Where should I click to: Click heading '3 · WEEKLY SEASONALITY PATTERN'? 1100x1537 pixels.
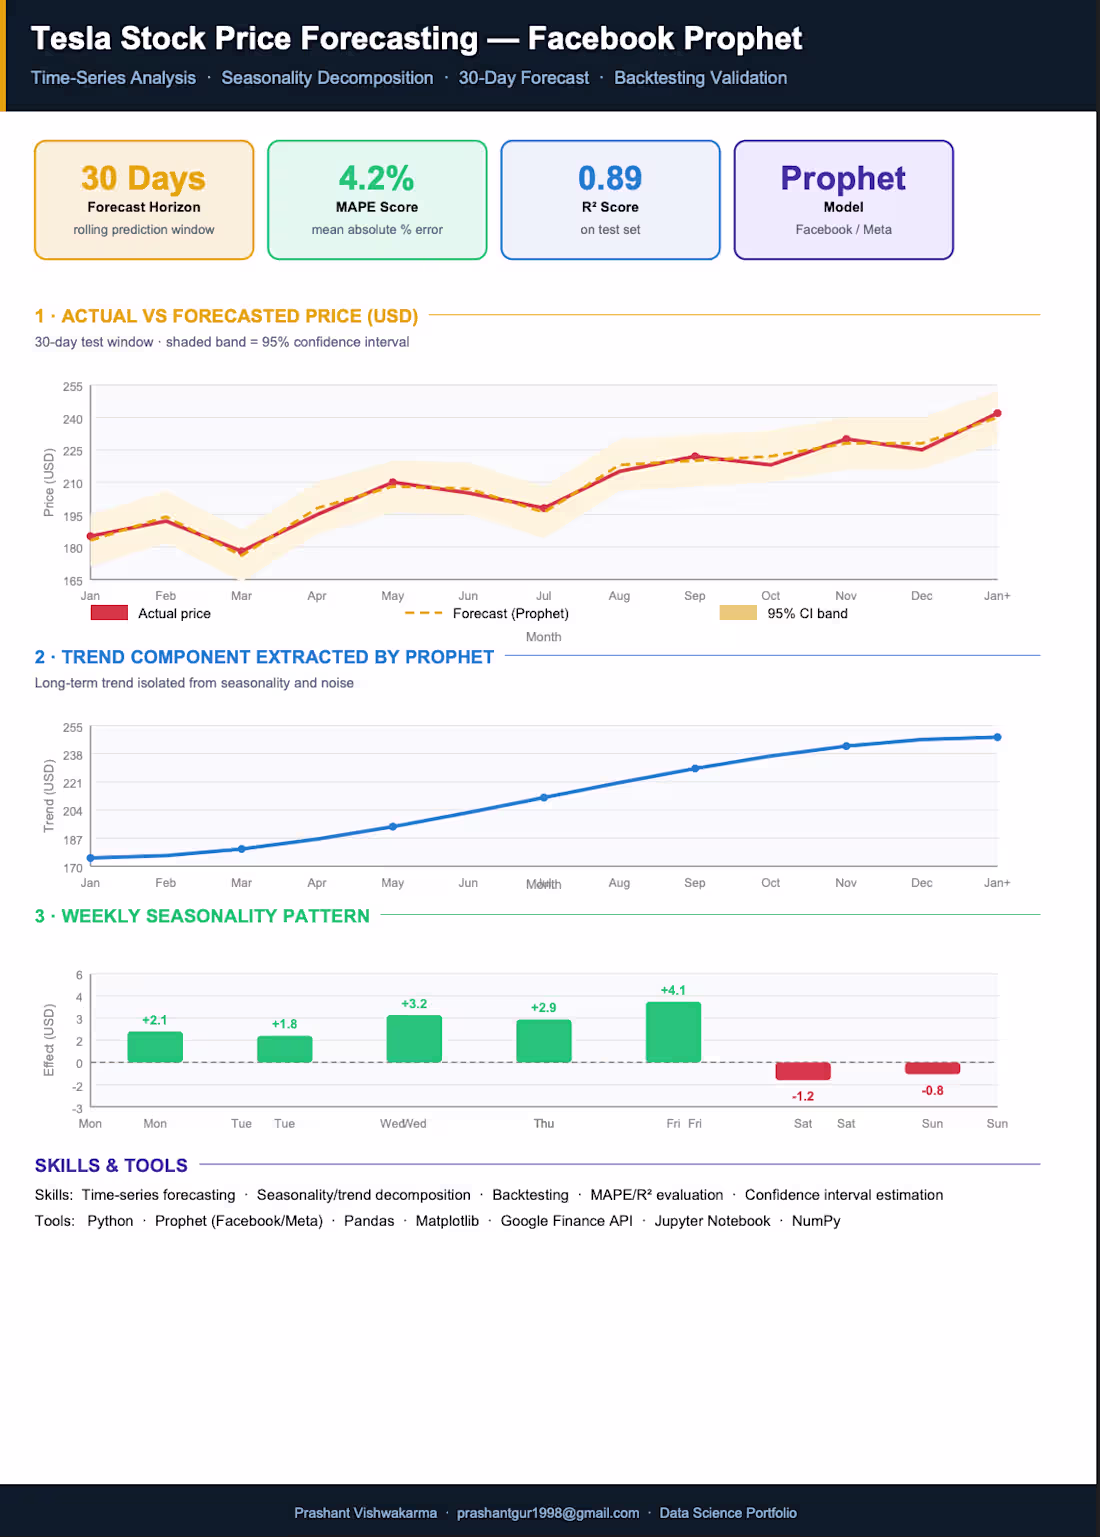pos(202,916)
